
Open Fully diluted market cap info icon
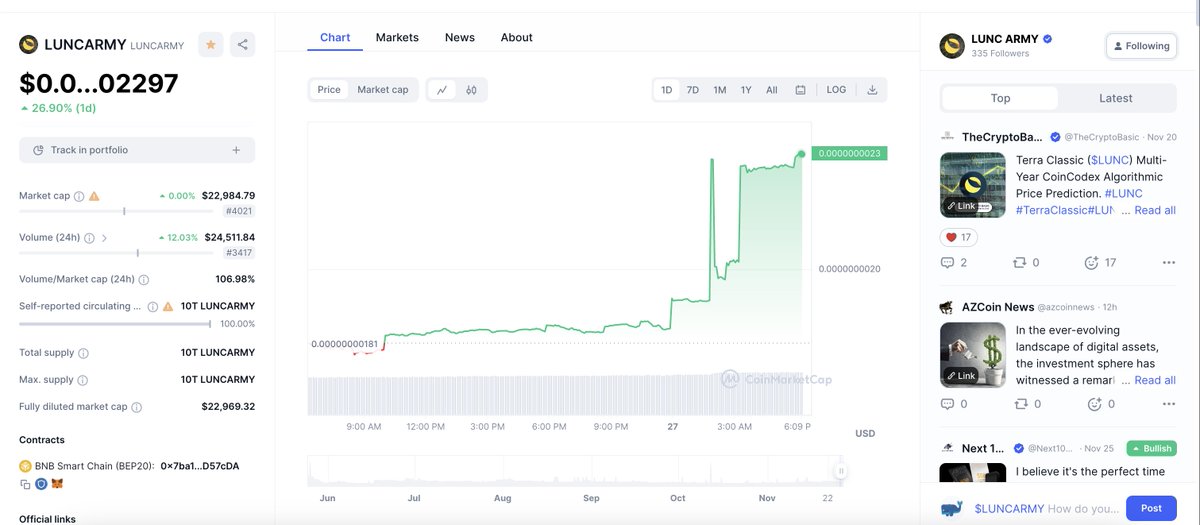coord(136,407)
